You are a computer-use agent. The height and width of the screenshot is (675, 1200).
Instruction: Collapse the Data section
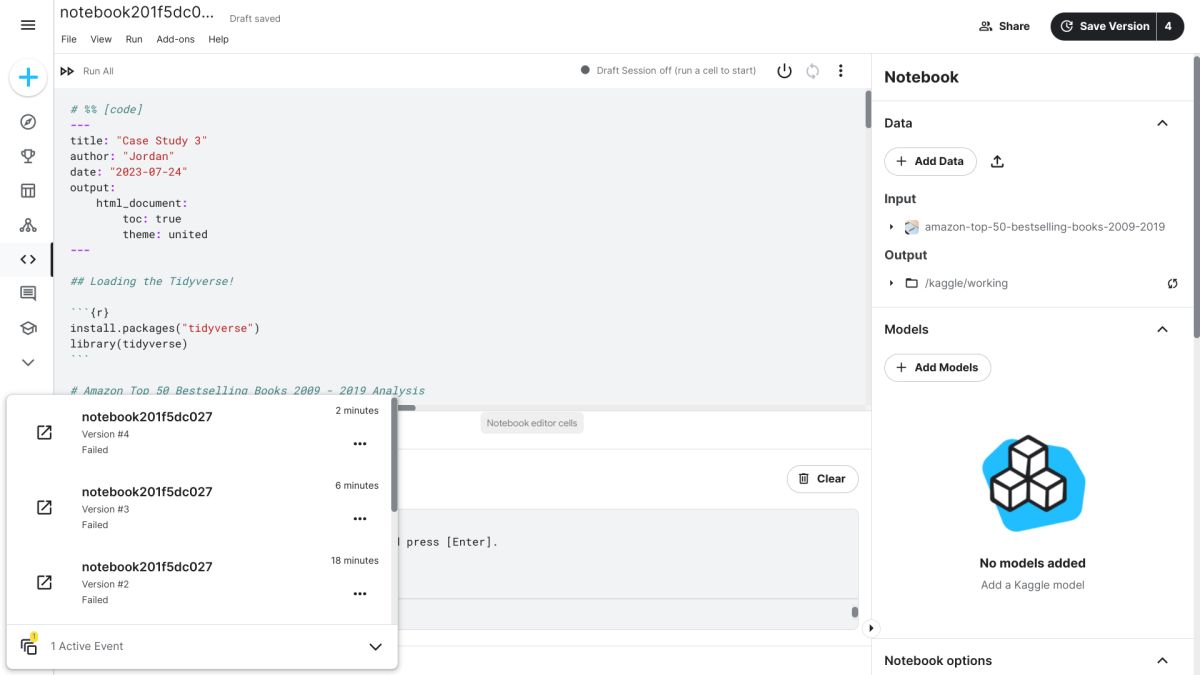click(x=1162, y=123)
